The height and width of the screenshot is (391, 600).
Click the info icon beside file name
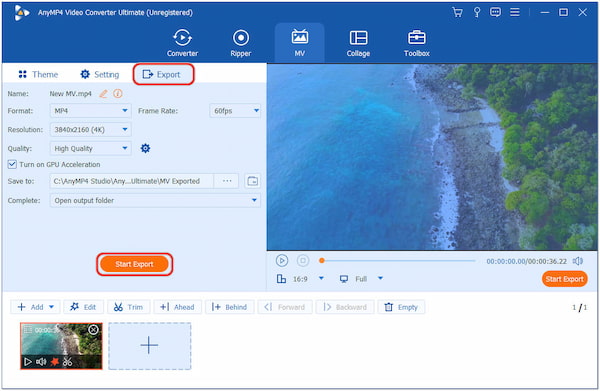pos(118,94)
